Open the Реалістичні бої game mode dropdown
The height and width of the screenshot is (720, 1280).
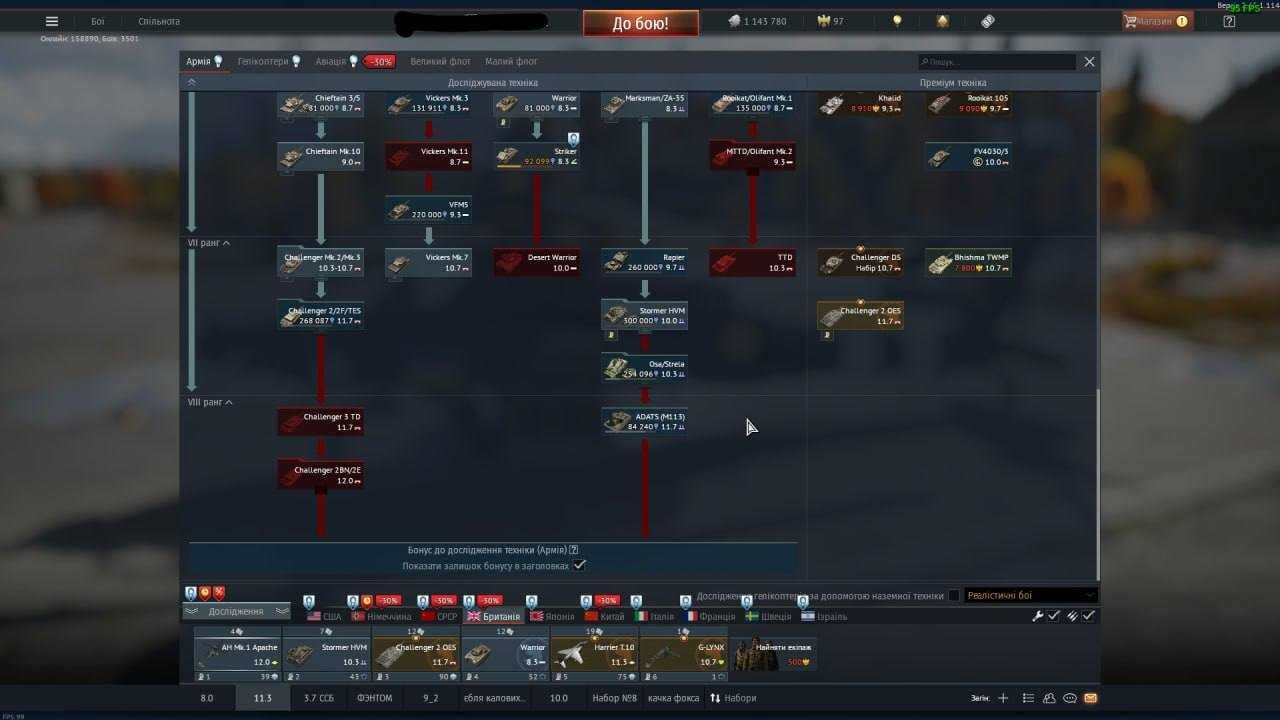(1030, 595)
